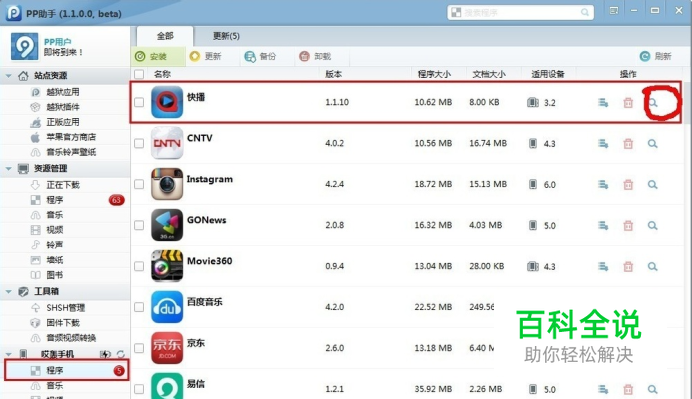Screen dimensions: 692x399
Task: Open 越狱应用 in the sidebar
Action: point(63,92)
